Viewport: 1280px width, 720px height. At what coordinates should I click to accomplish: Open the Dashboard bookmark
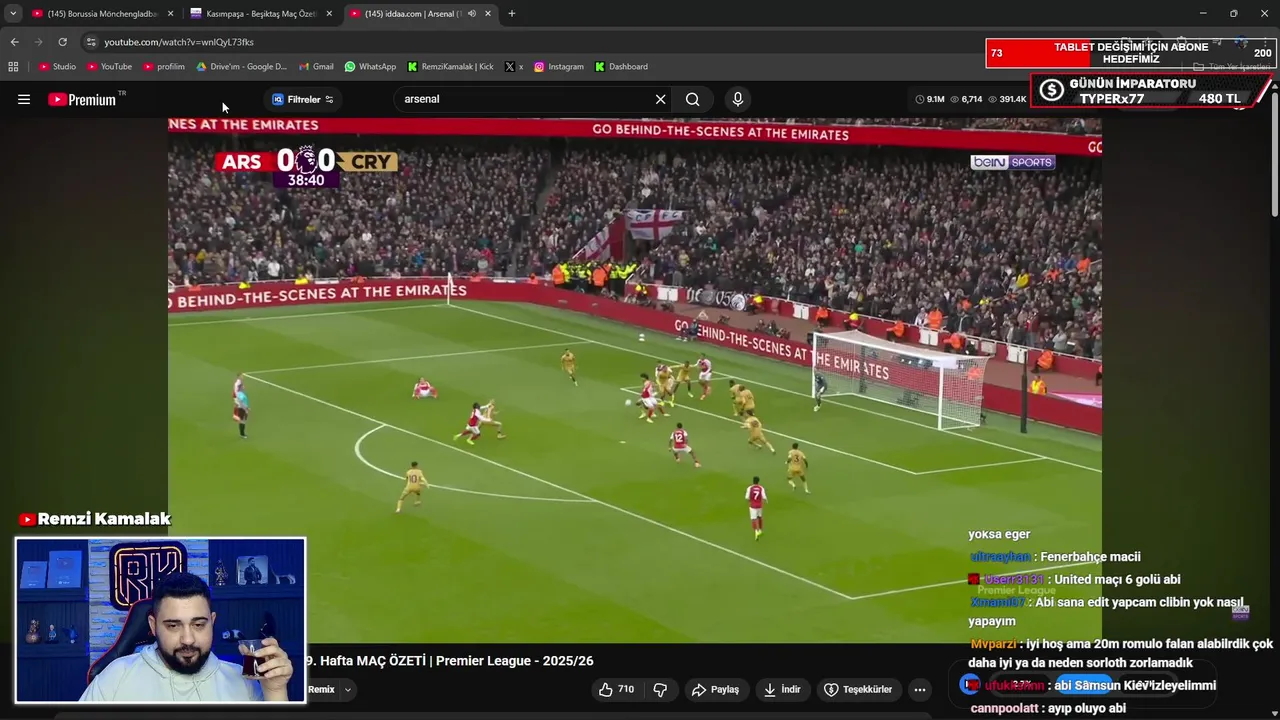click(x=621, y=67)
